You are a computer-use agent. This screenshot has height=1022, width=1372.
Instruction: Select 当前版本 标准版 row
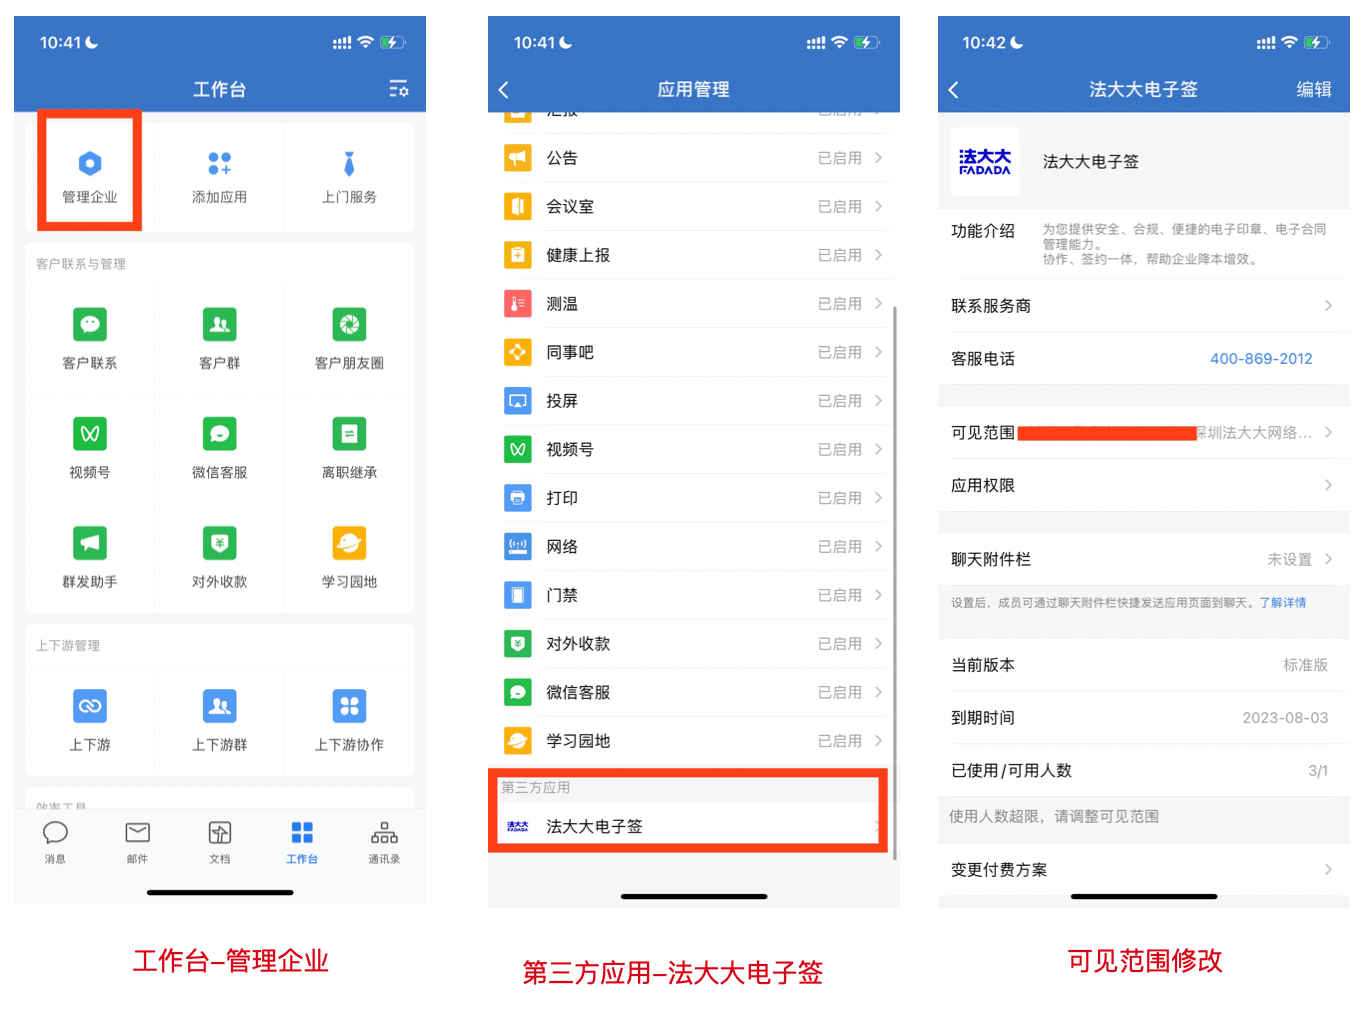tap(1143, 665)
